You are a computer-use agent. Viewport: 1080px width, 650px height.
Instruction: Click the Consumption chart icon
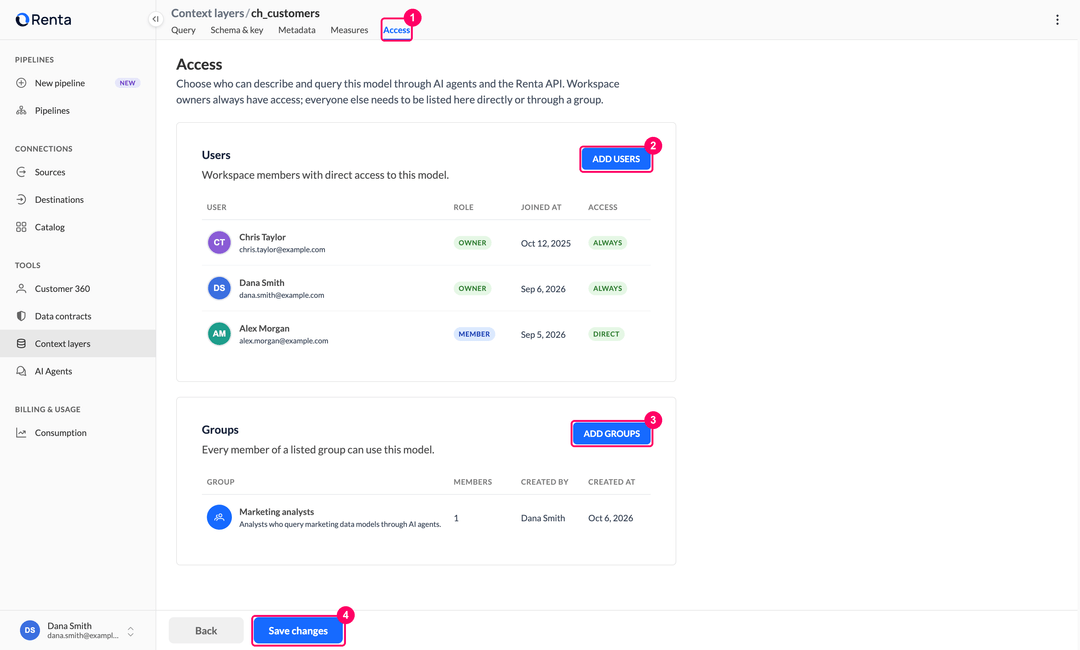coord(21,432)
